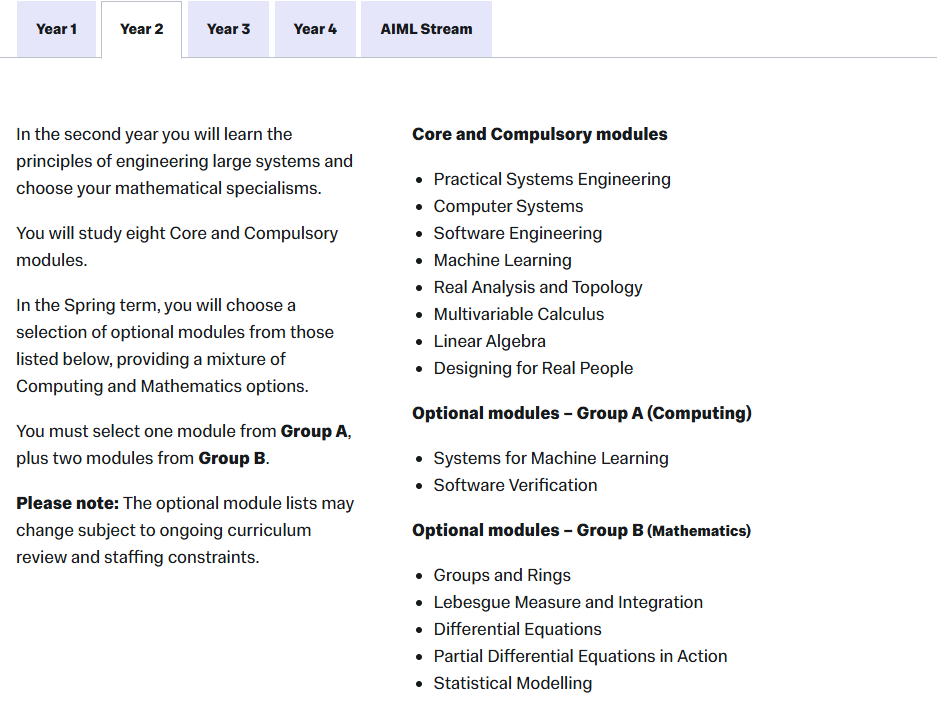Click Systems for Machine Learning option

click(550, 458)
